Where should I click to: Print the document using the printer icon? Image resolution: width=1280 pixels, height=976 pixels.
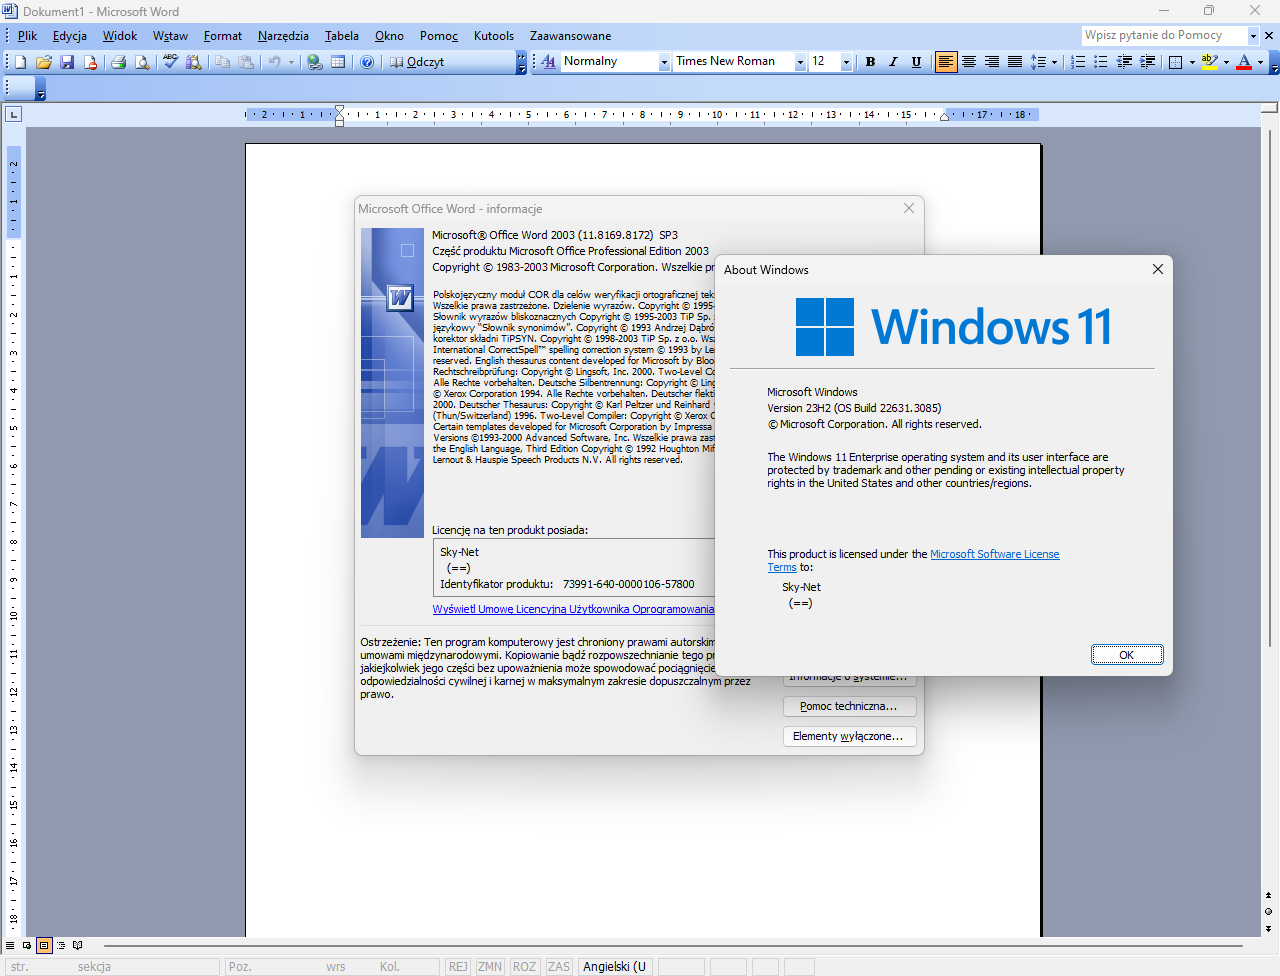coord(118,62)
